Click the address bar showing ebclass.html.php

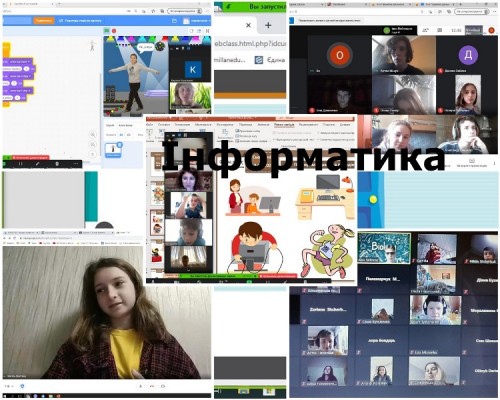point(250,44)
